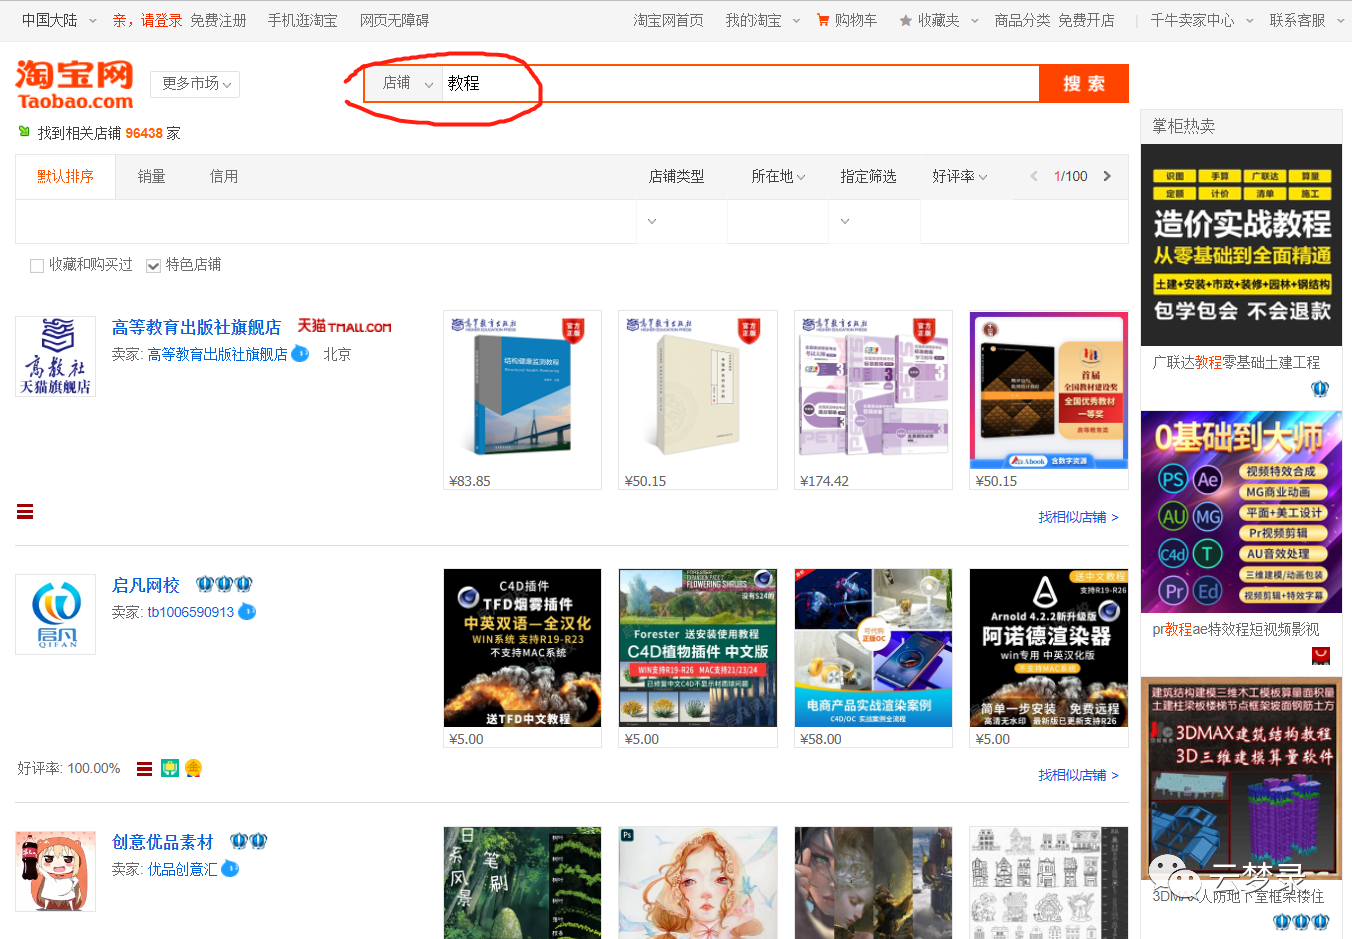The height and width of the screenshot is (939, 1352).
Task: Select the 信用 sorting tab
Action: click(222, 176)
